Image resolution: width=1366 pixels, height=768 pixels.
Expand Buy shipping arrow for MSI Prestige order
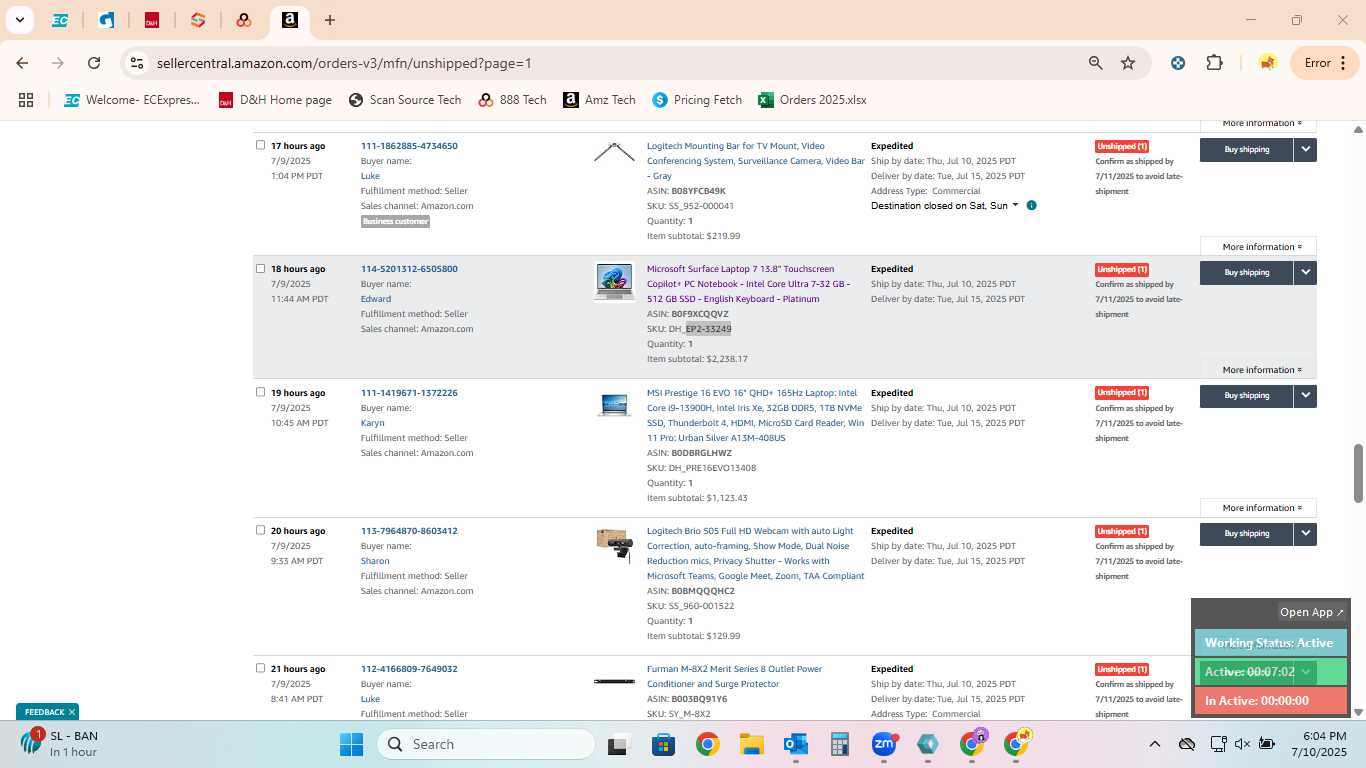pos(1305,396)
